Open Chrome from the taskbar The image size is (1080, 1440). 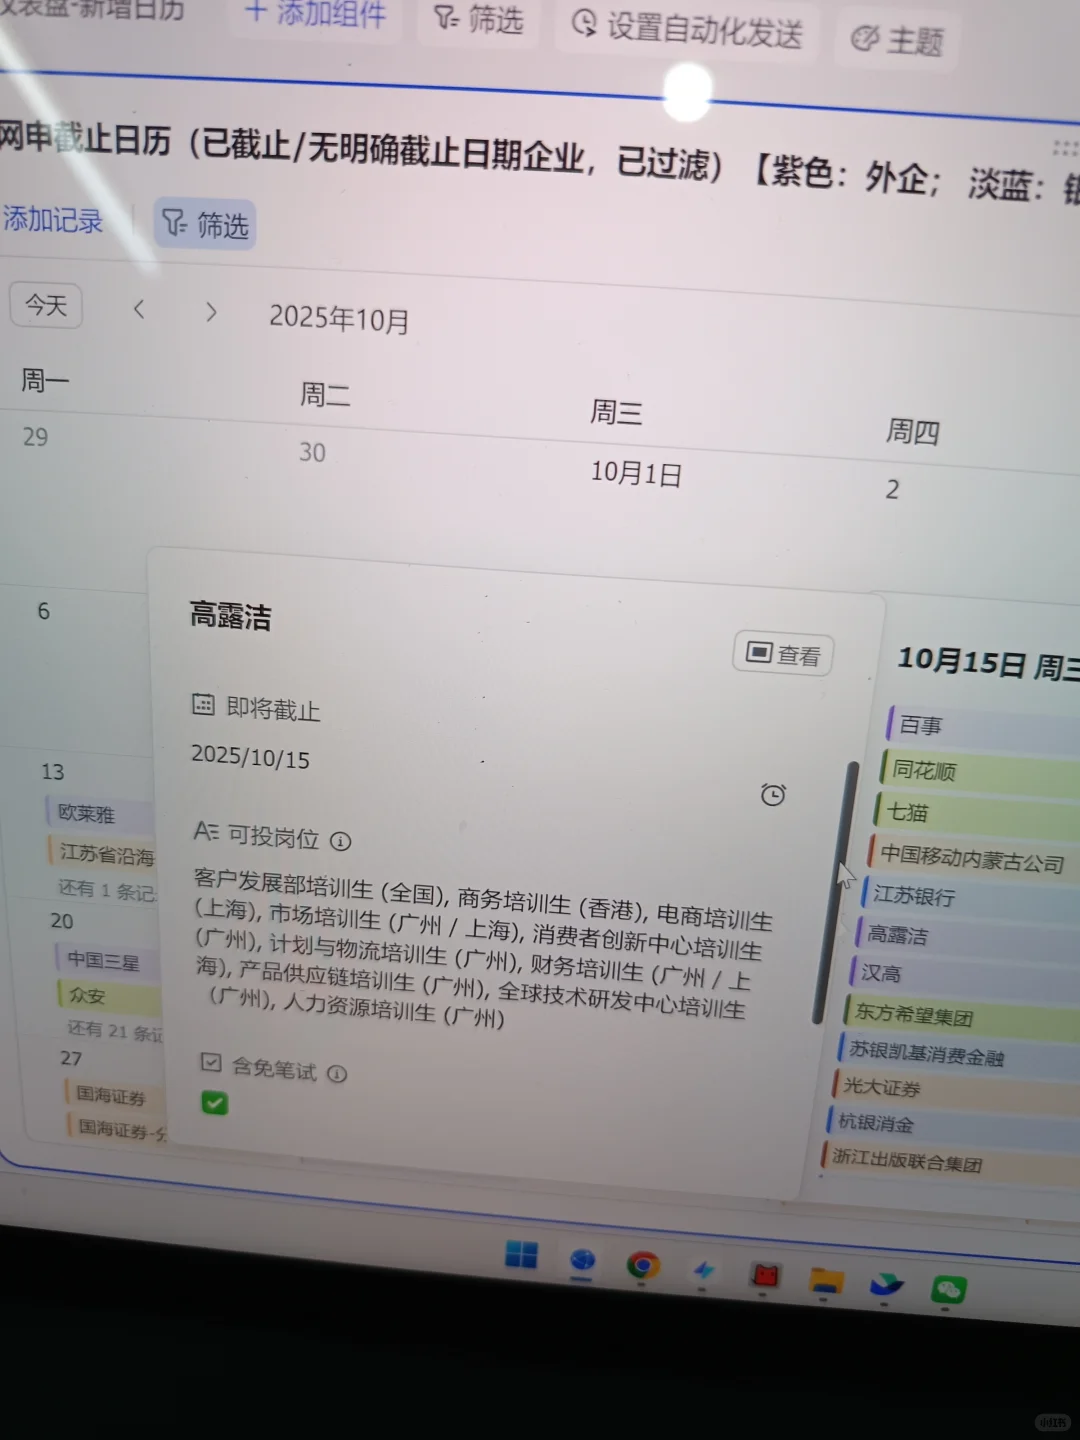[x=642, y=1265]
